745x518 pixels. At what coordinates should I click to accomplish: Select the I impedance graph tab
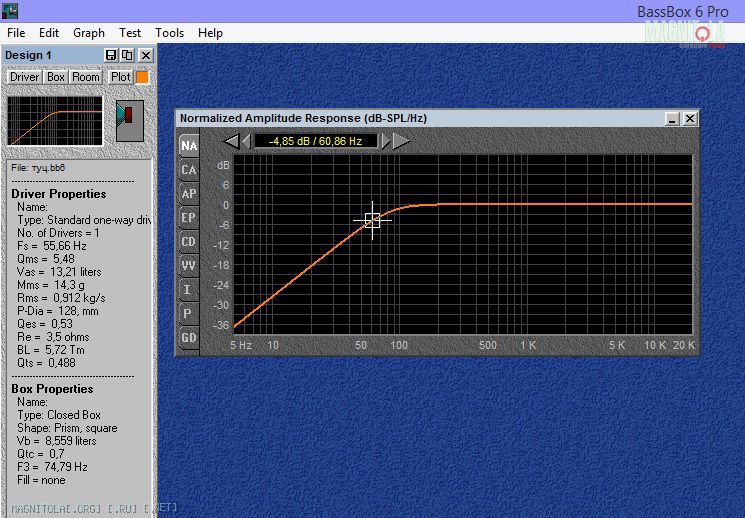188,290
